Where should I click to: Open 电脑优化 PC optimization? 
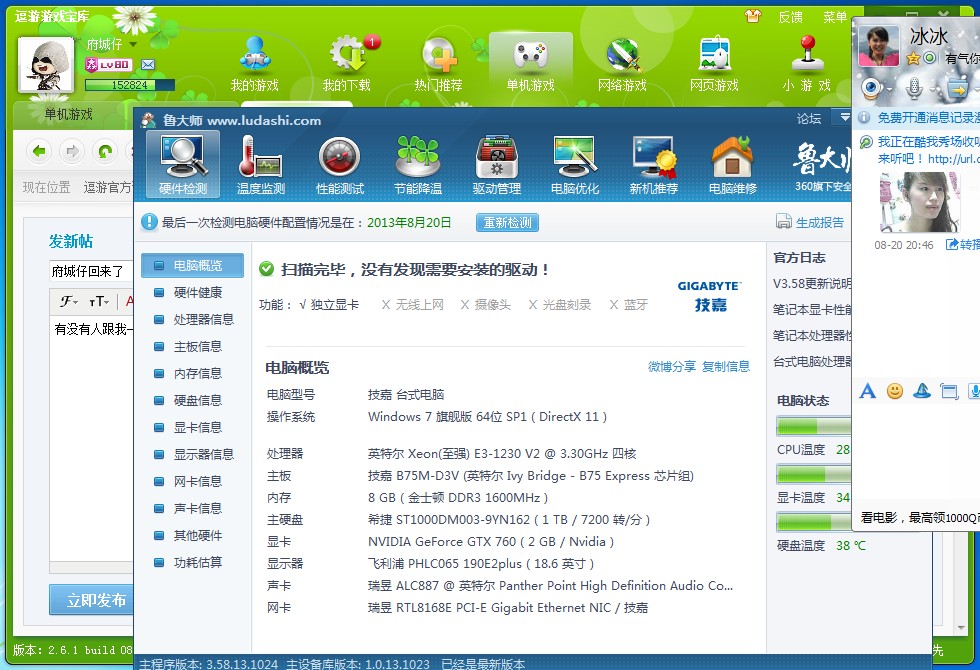click(575, 164)
